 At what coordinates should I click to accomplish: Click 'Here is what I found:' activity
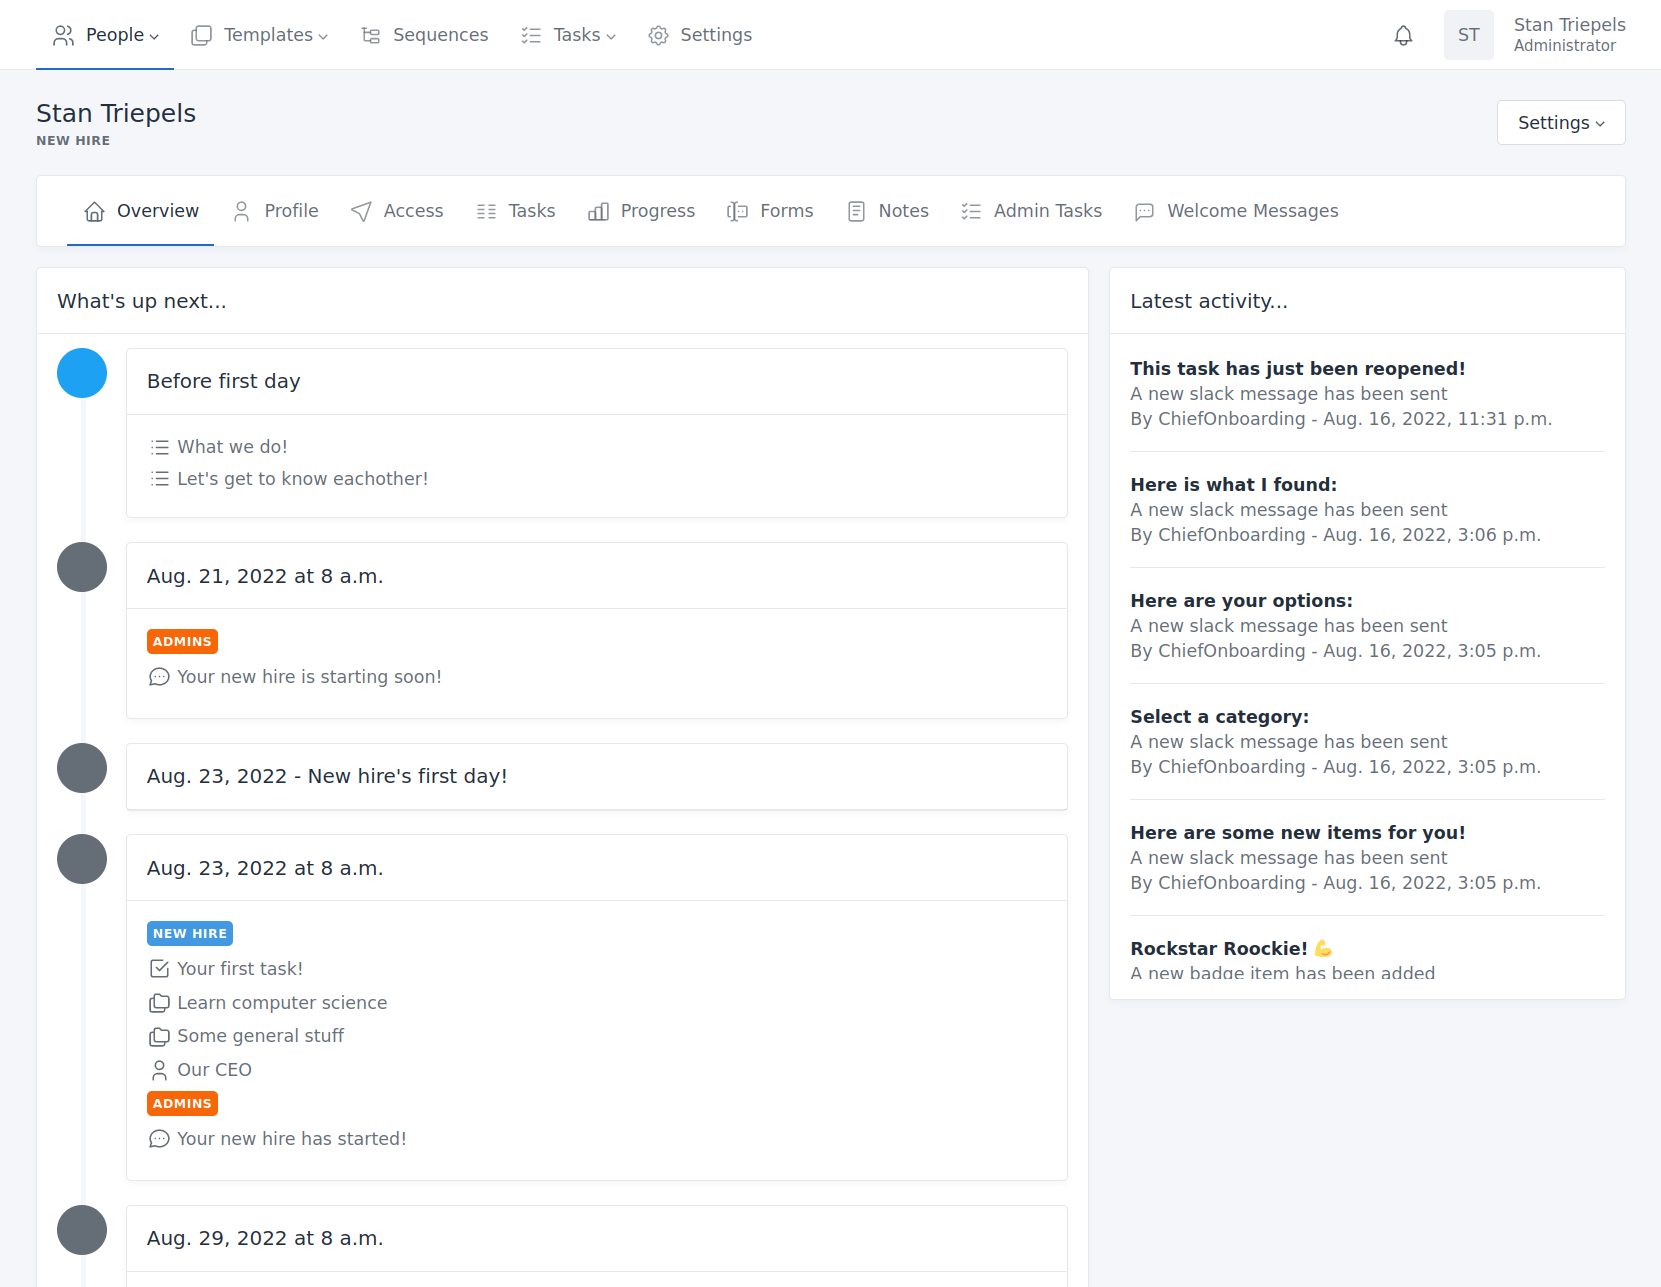click(1233, 485)
